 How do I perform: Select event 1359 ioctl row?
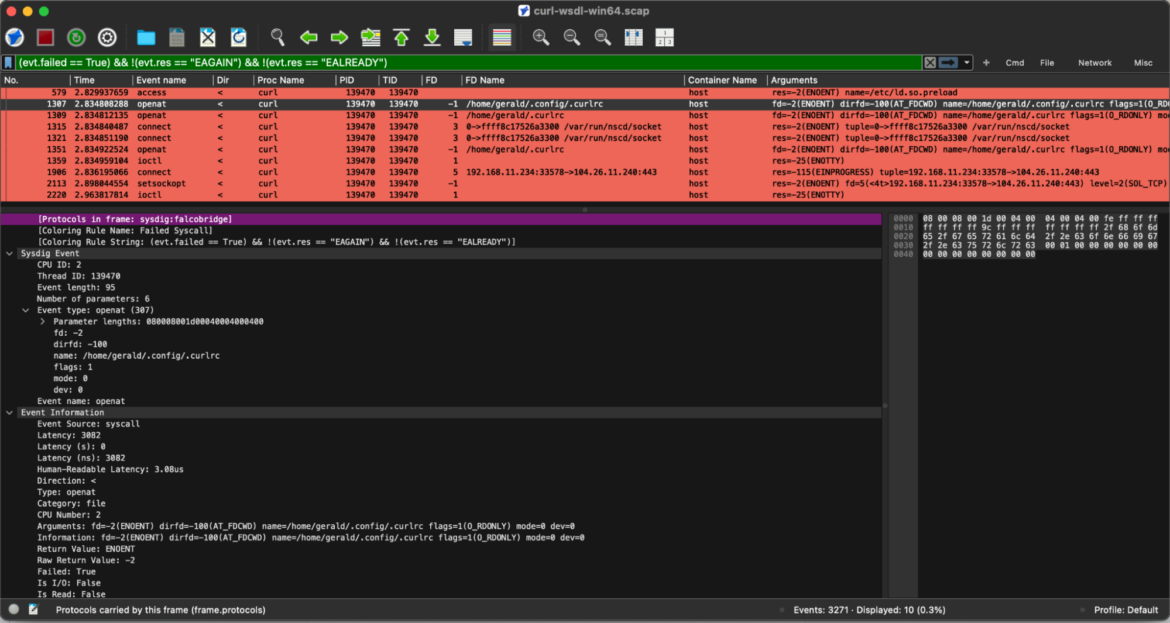point(585,160)
